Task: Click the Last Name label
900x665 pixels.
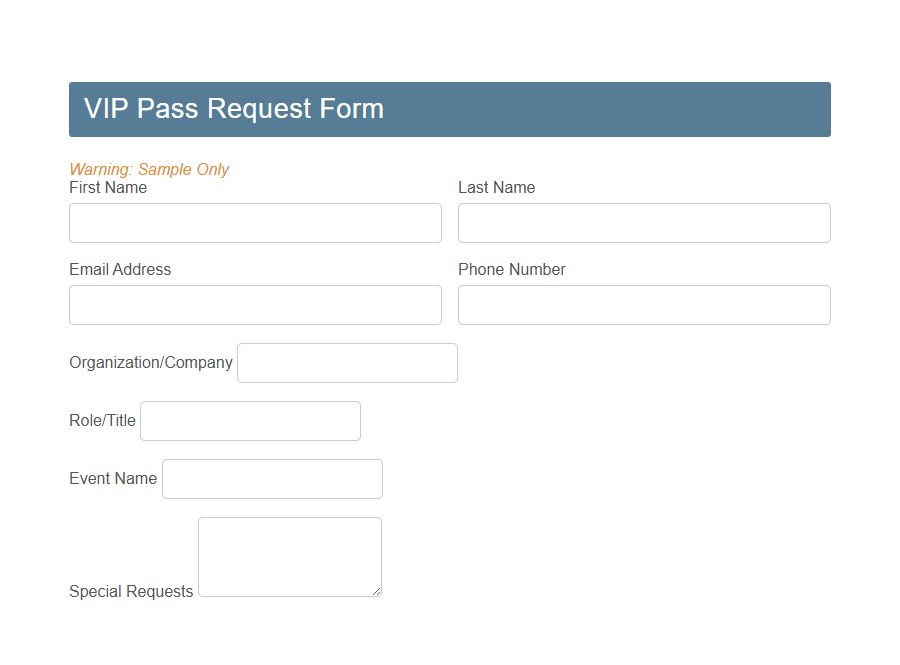Action: (496, 187)
